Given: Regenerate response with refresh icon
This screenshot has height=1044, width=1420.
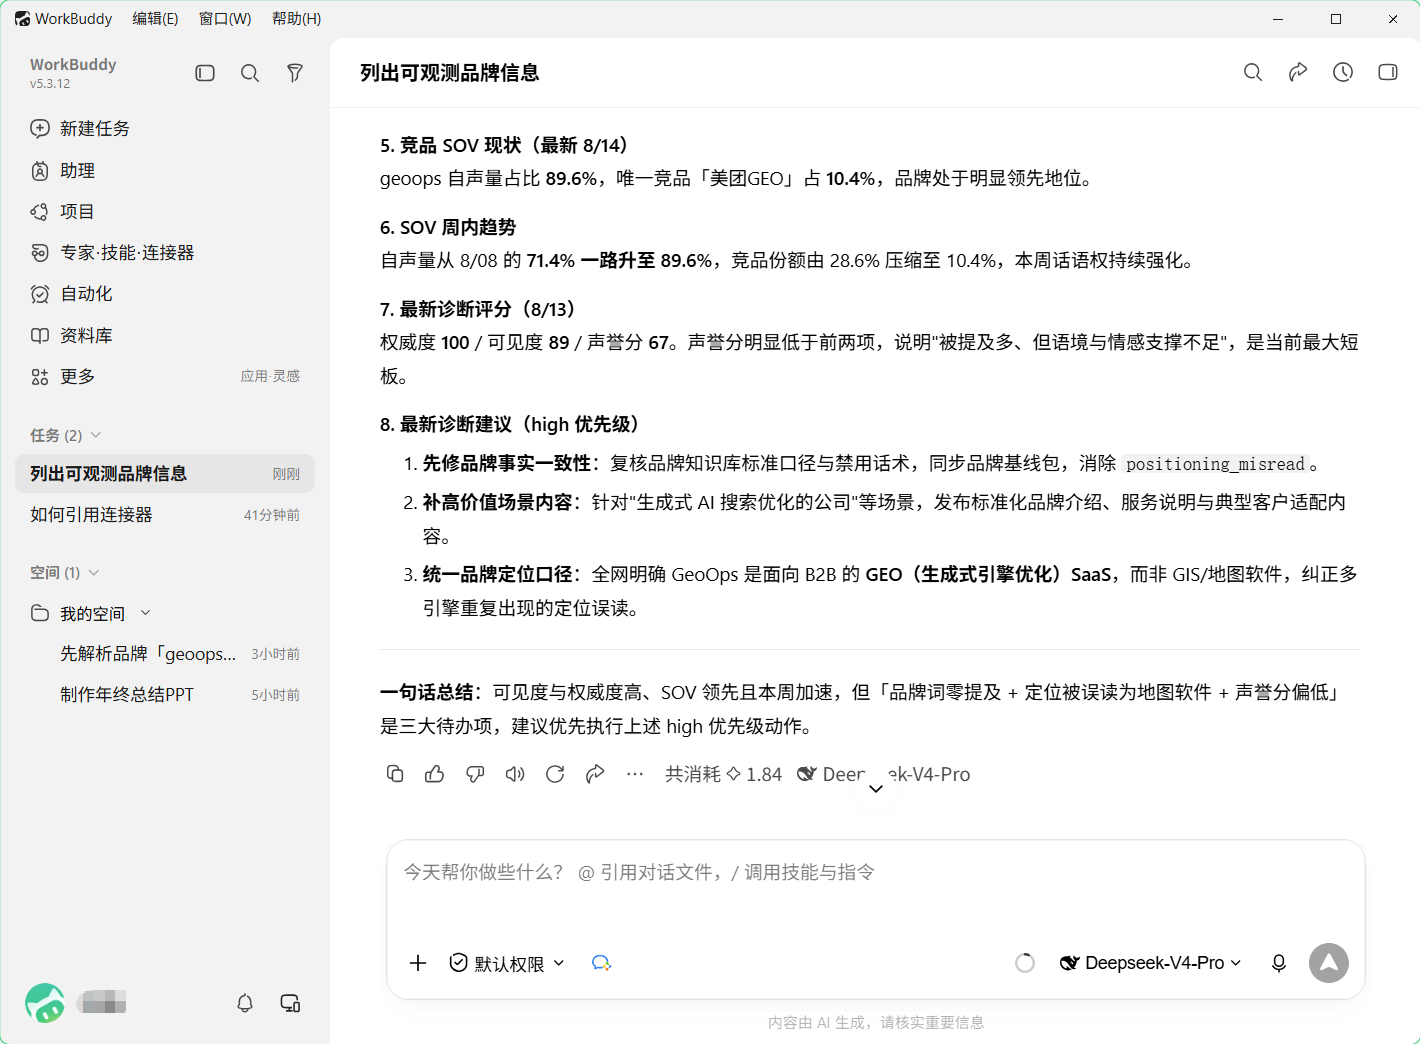Looking at the screenshot, I should click(555, 774).
